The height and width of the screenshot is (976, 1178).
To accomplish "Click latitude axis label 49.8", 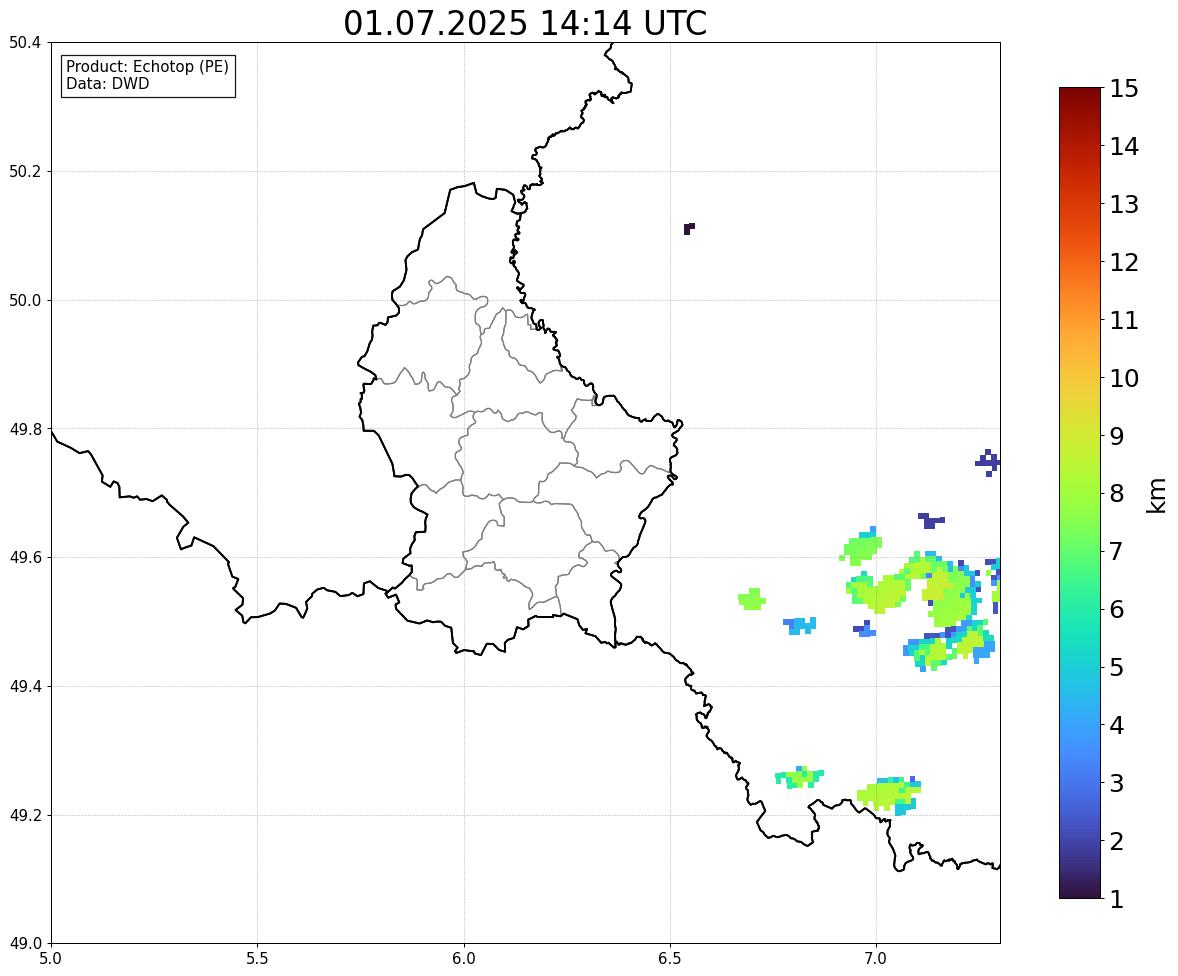I will tap(25, 429).
